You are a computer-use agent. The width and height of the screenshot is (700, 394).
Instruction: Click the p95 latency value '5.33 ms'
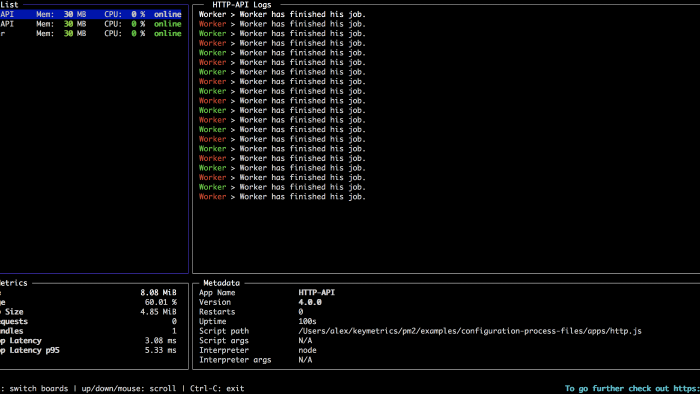(x=161, y=350)
